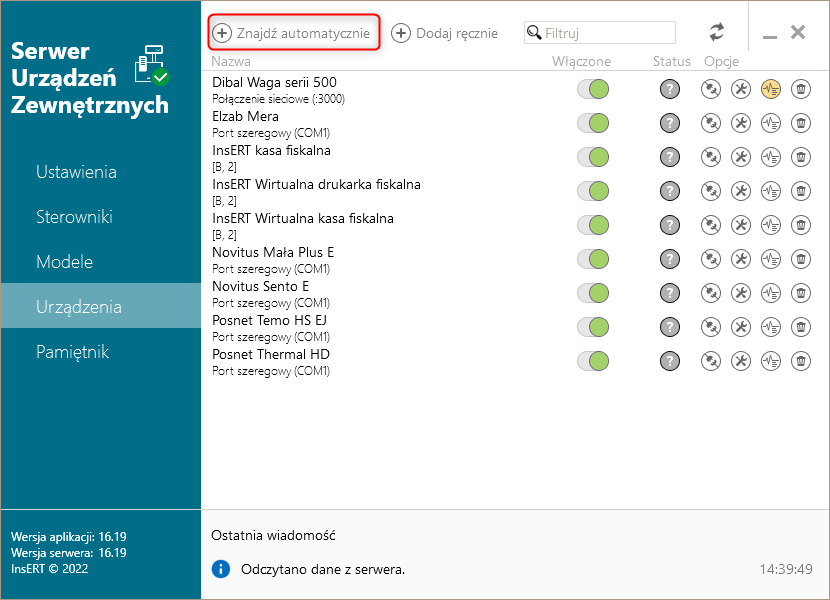Refresh the device list
830x600 pixels.
[x=717, y=32]
